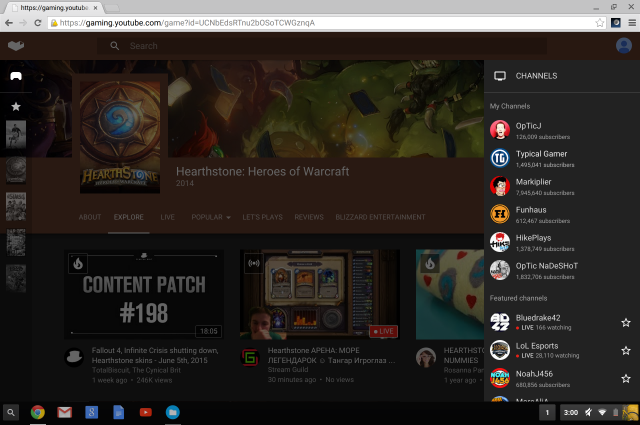640x425 pixels.
Task: Open the YouTube app in the shelf
Action: 145,412
